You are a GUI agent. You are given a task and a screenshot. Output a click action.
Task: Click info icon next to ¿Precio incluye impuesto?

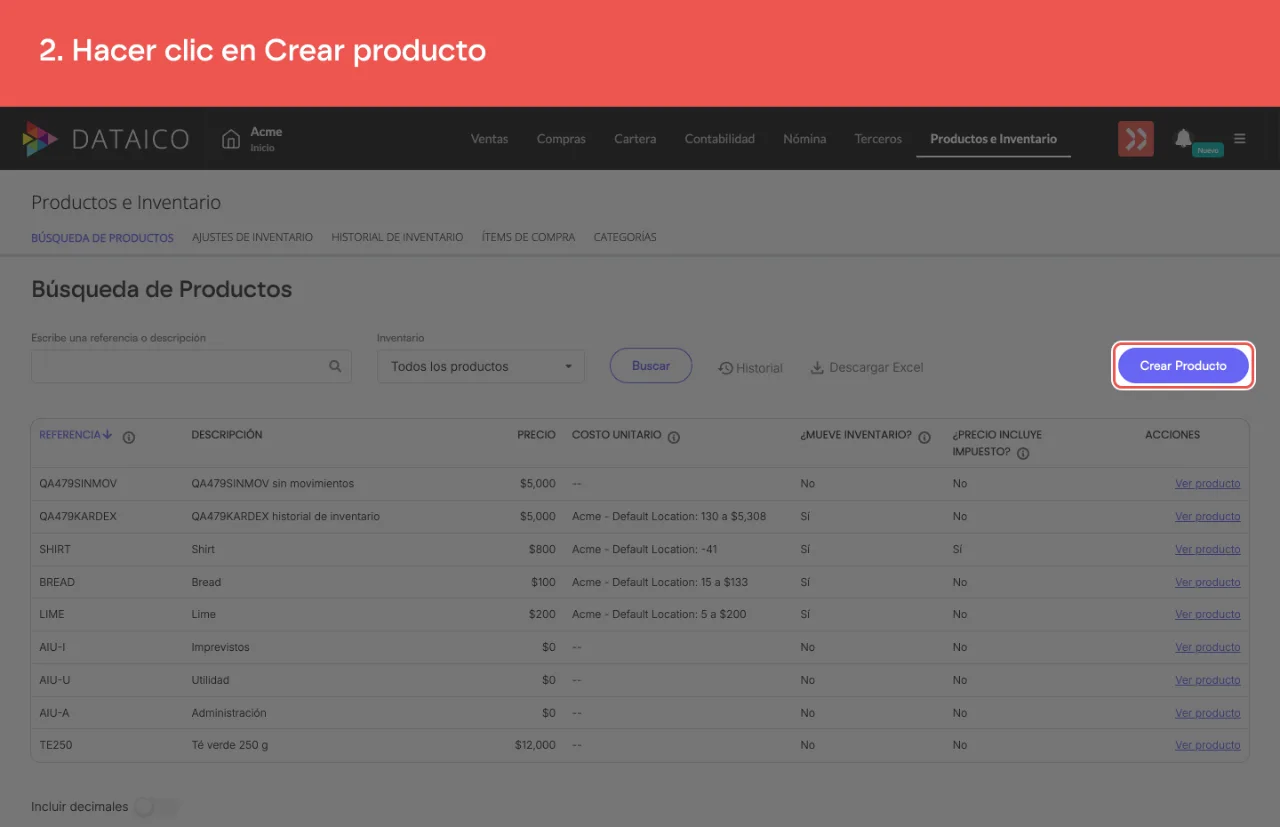click(x=1023, y=453)
